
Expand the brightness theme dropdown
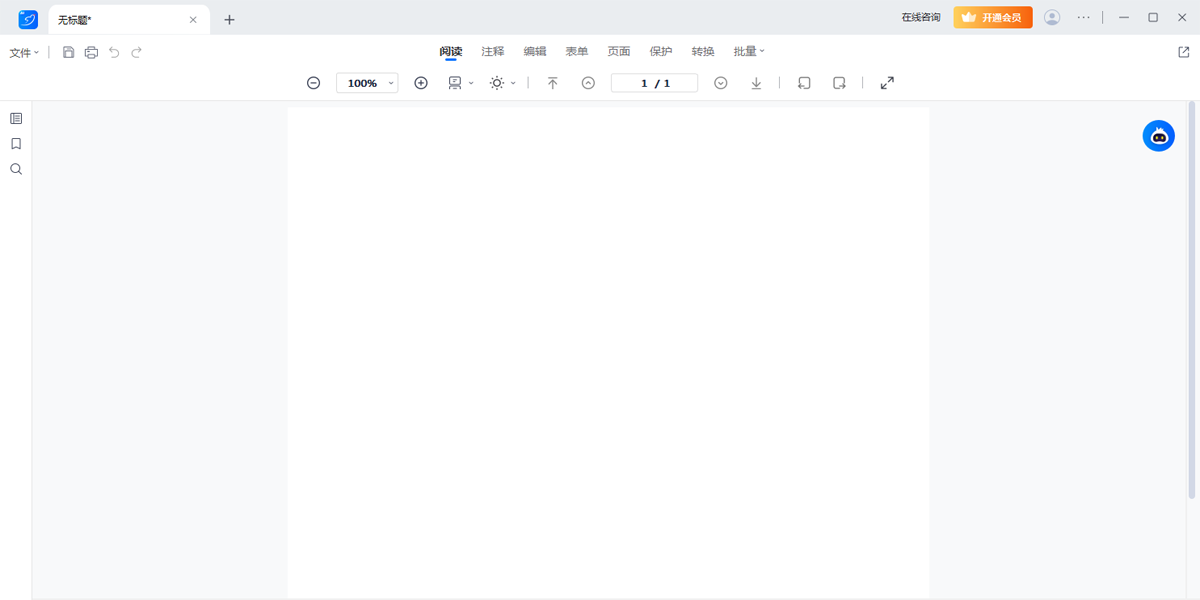coord(502,83)
